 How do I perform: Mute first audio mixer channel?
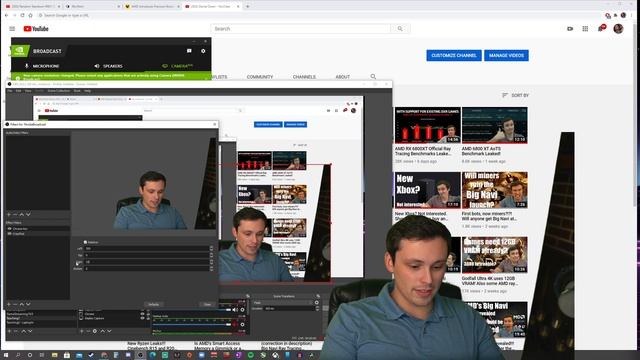(x=235, y=310)
